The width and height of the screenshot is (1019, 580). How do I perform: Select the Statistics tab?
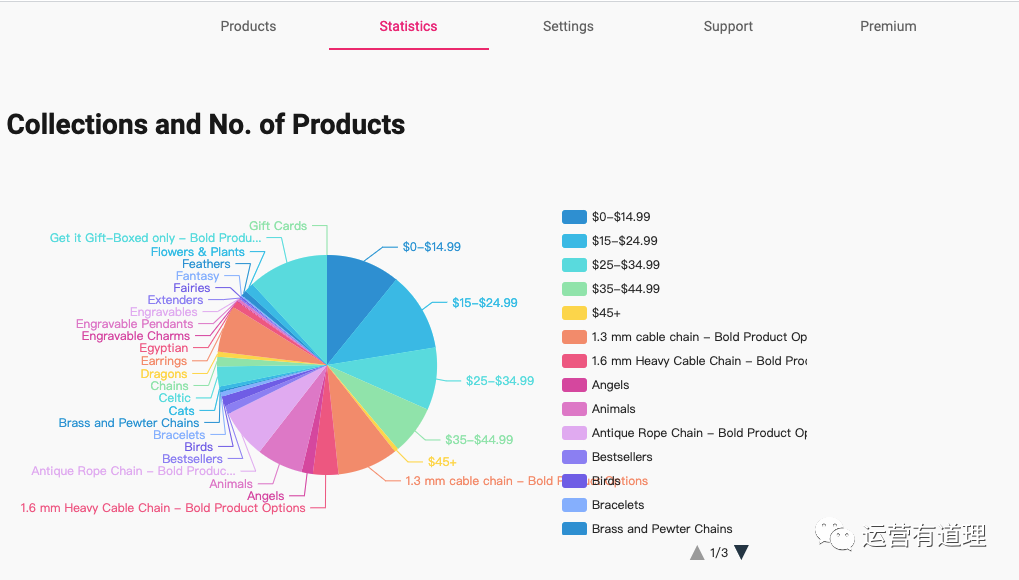(x=408, y=26)
